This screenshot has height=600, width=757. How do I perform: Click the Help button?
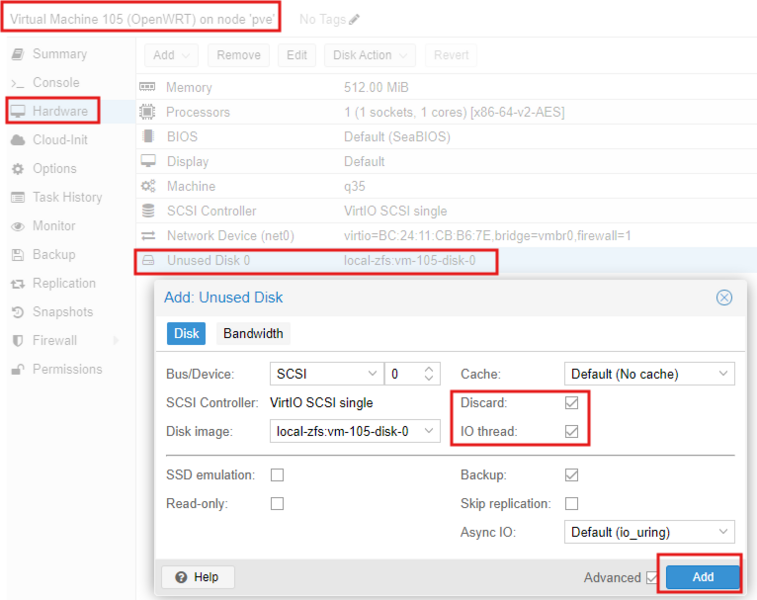coord(198,577)
